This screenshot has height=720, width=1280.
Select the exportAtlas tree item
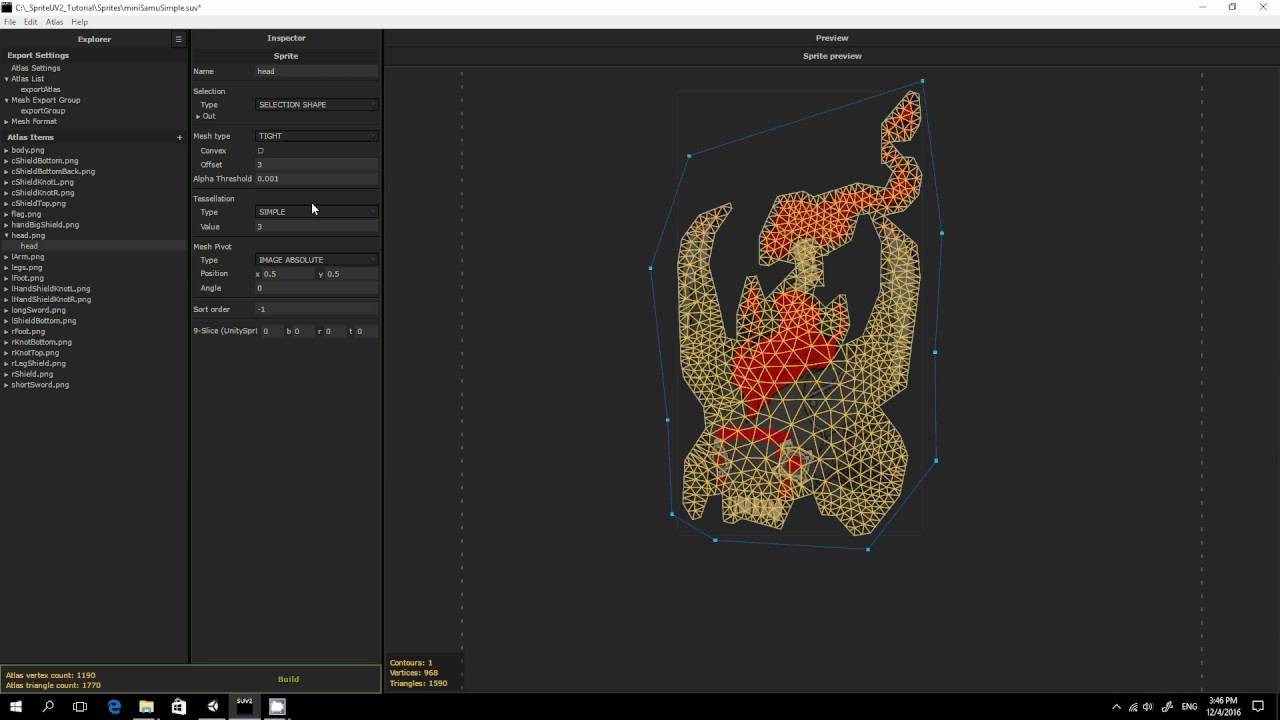[38, 89]
